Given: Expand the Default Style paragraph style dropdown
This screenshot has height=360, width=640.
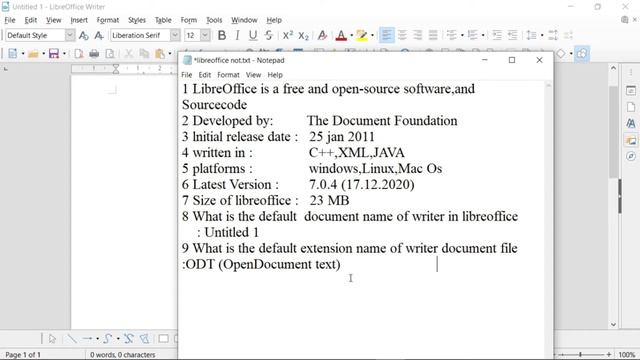Looking at the screenshot, I should (x=70, y=36).
